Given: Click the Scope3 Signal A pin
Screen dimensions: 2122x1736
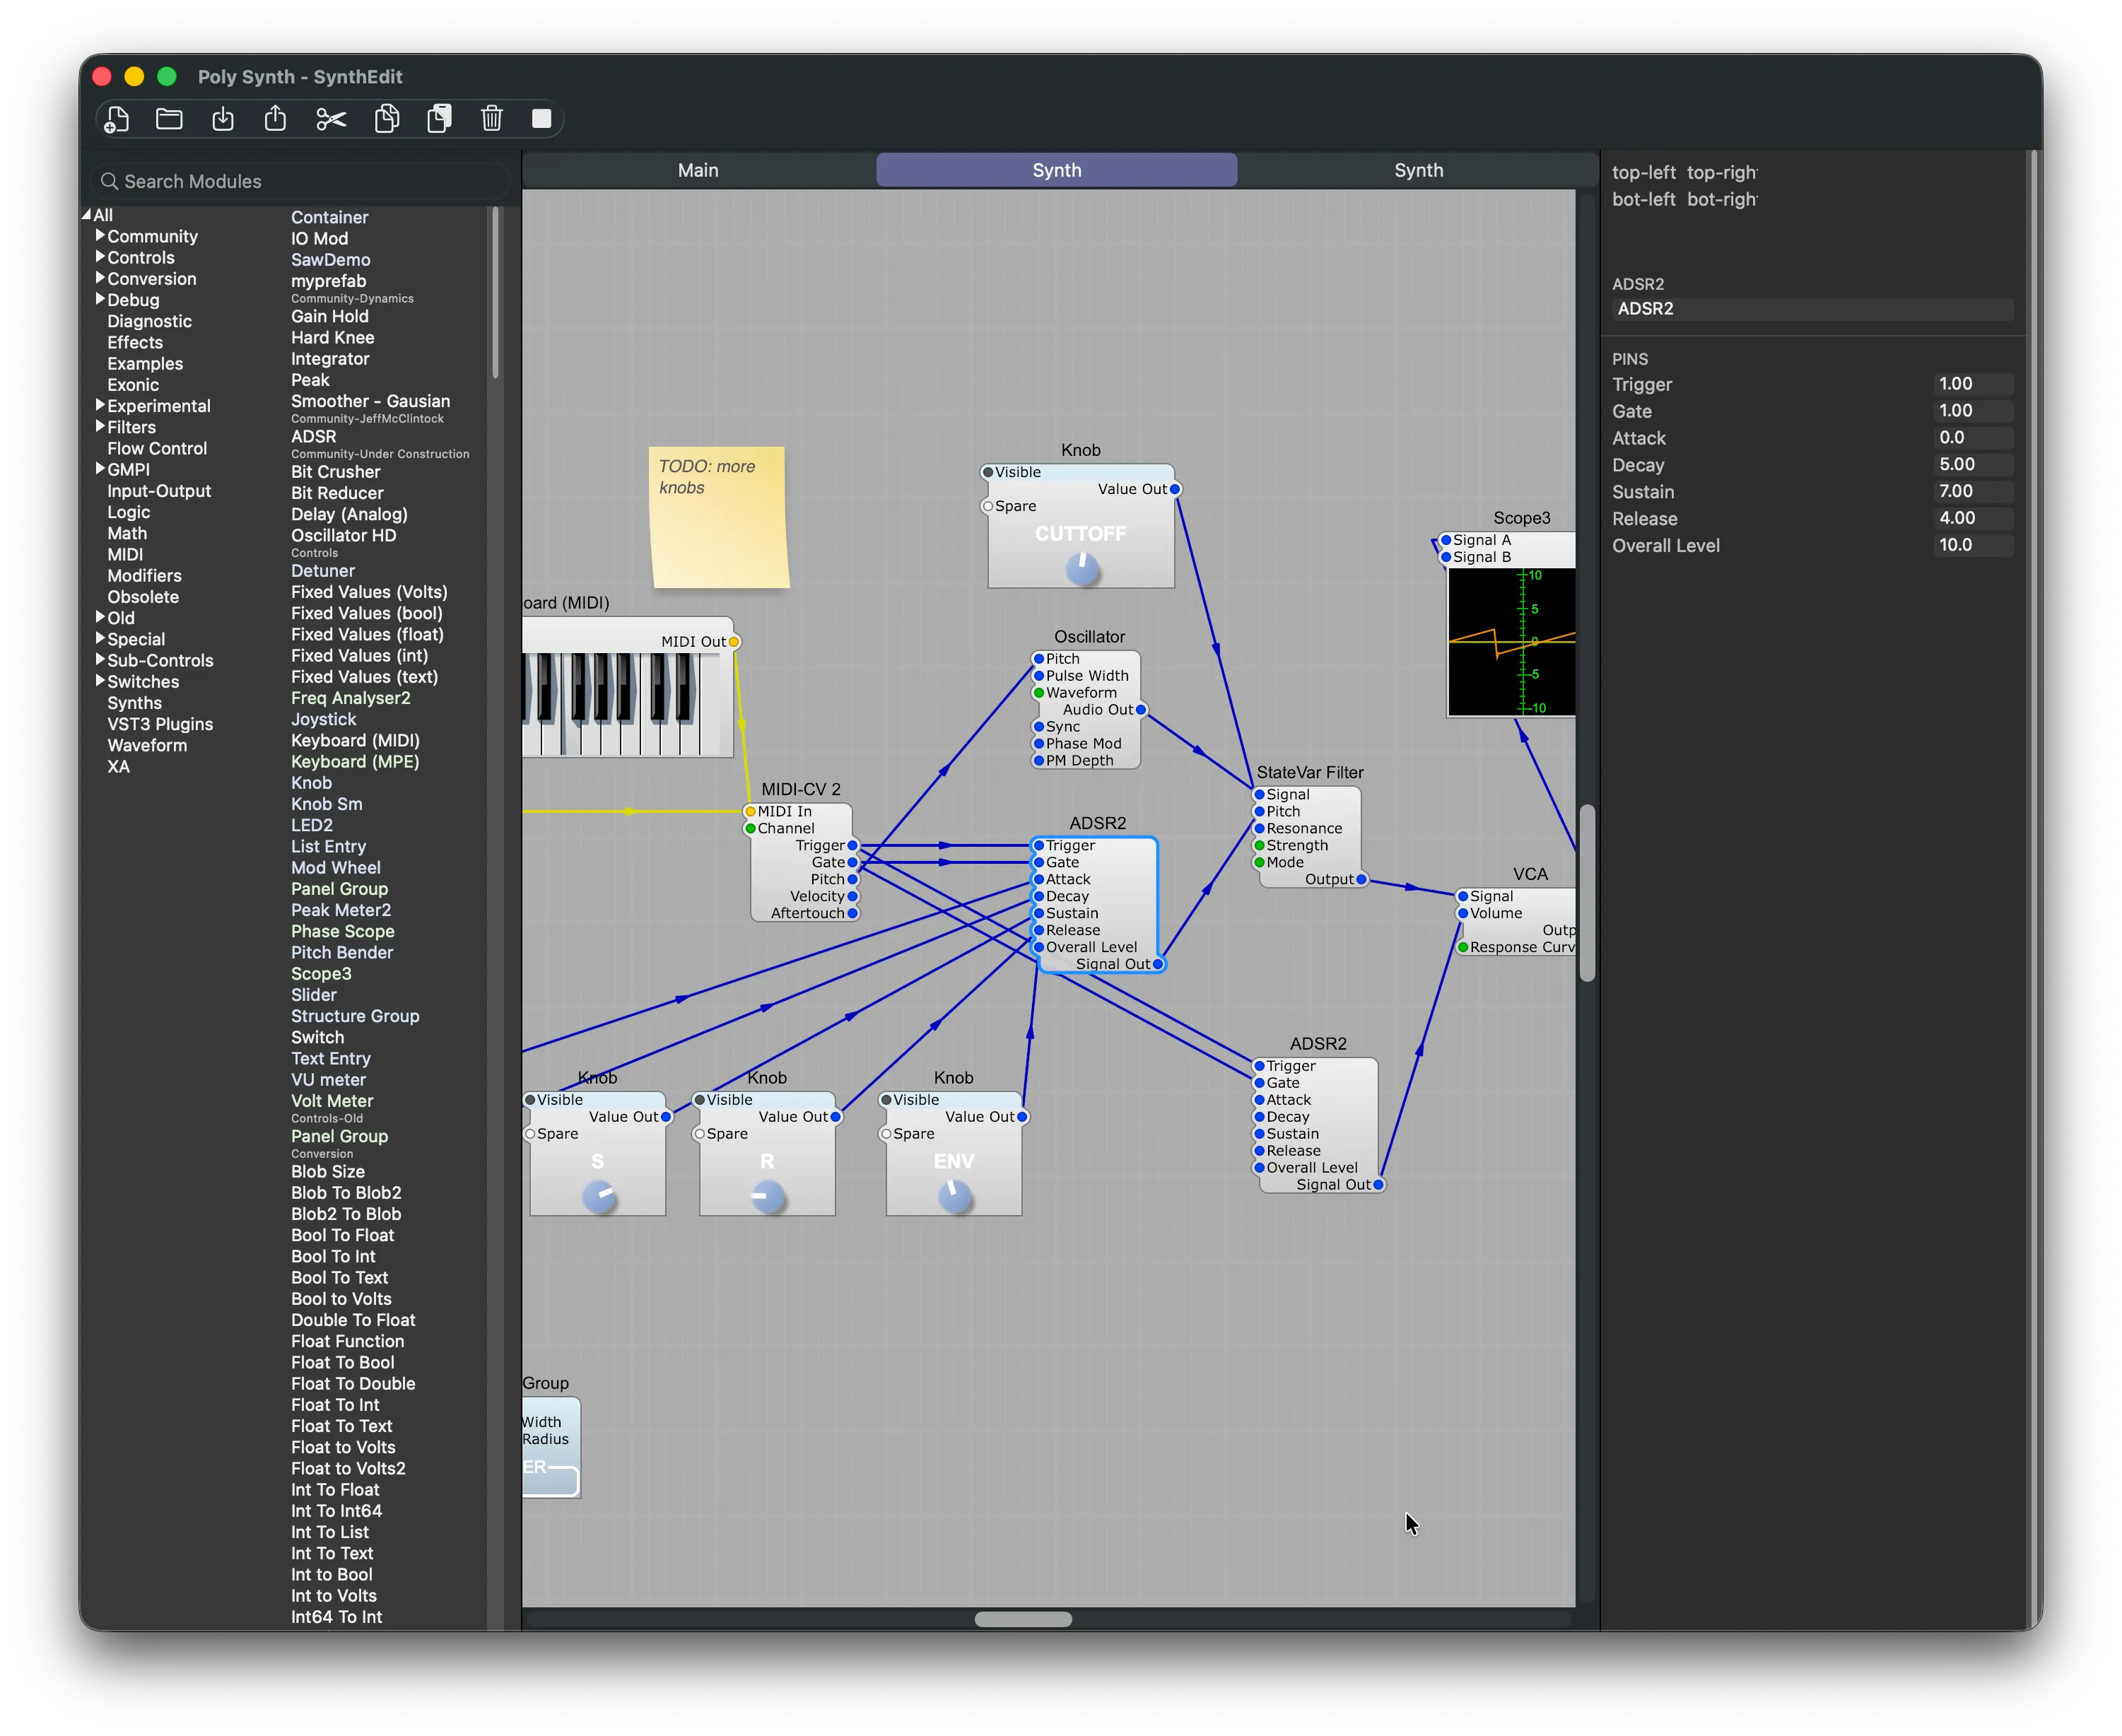Looking at the screenshot, I should click(x=1446, y=540).
